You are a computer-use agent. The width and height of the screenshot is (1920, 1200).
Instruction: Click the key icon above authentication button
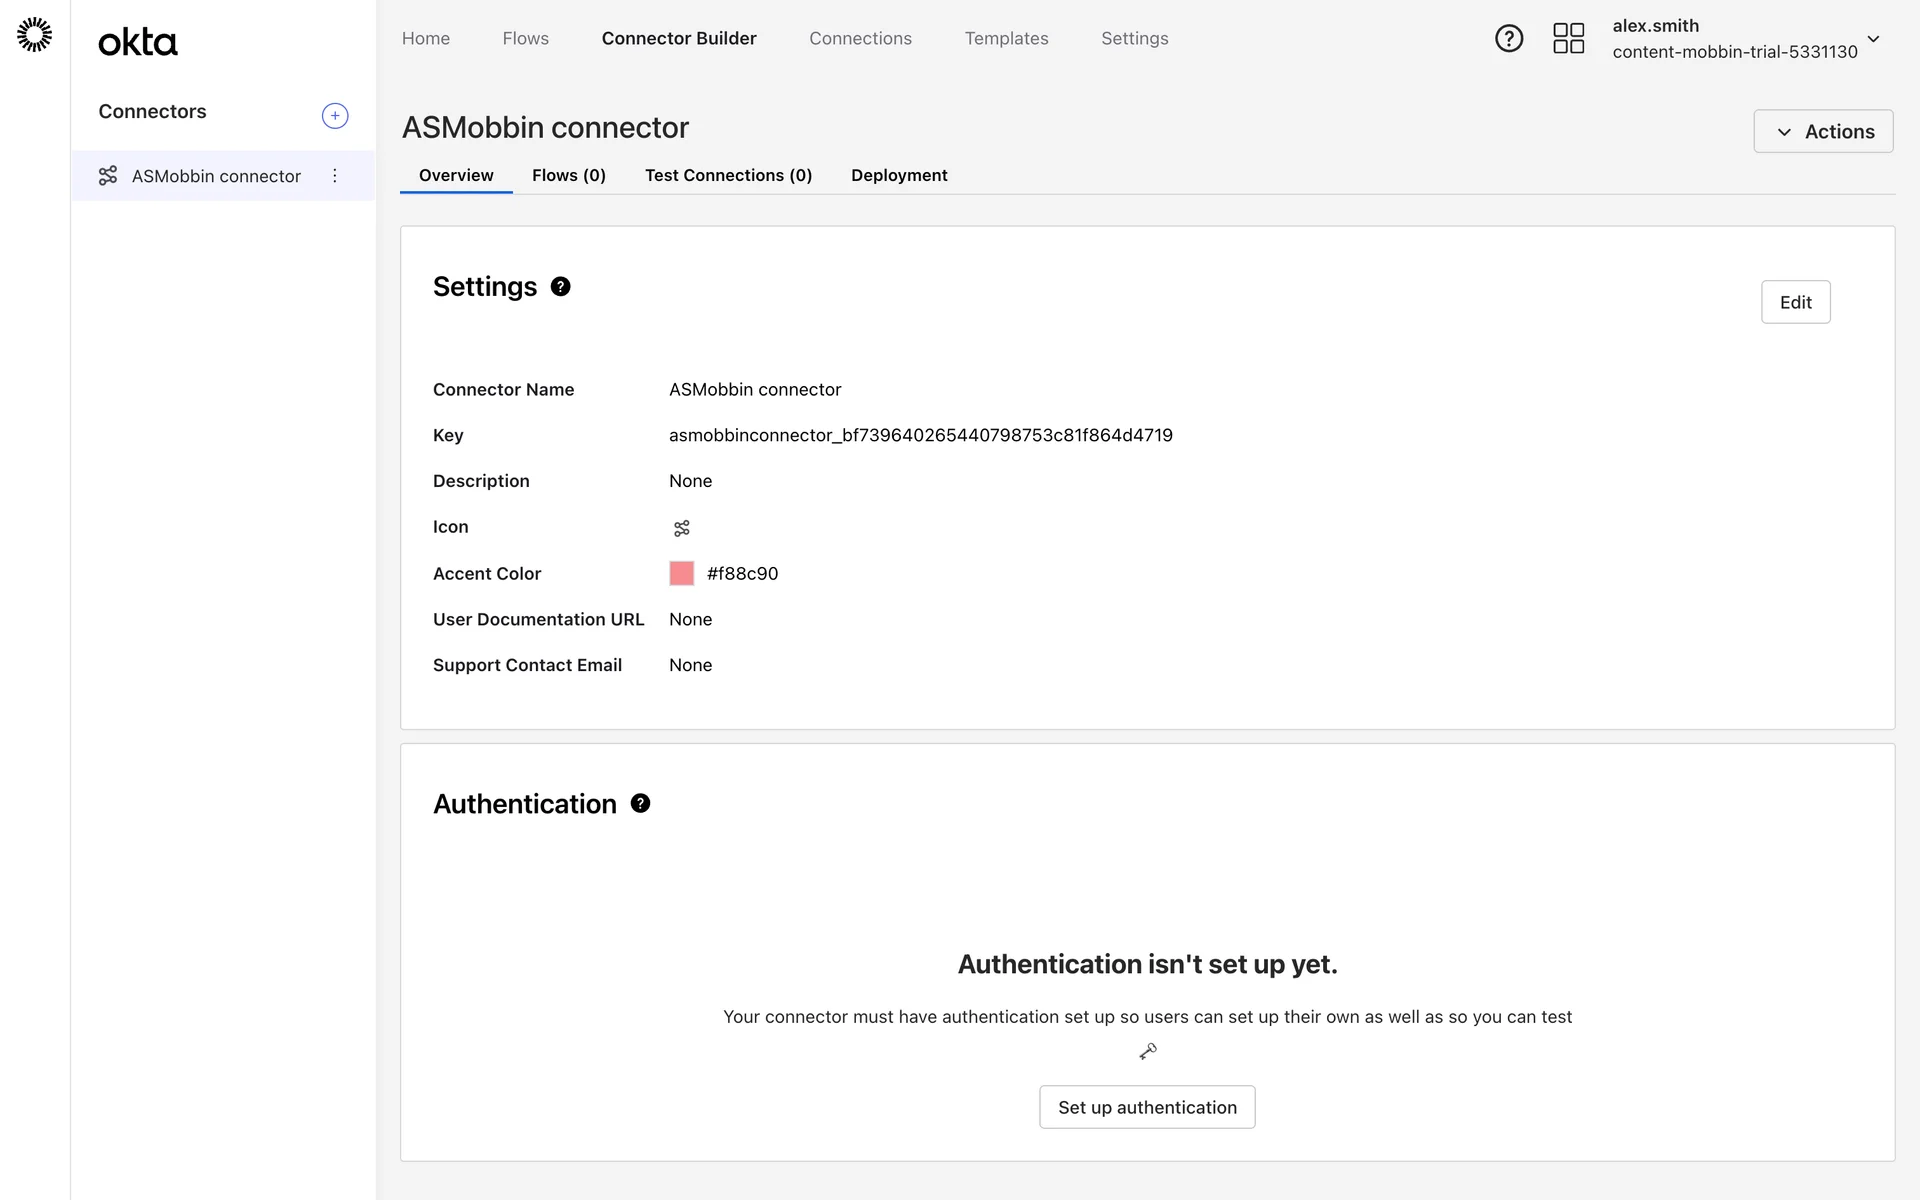tap(1148, 1051)
